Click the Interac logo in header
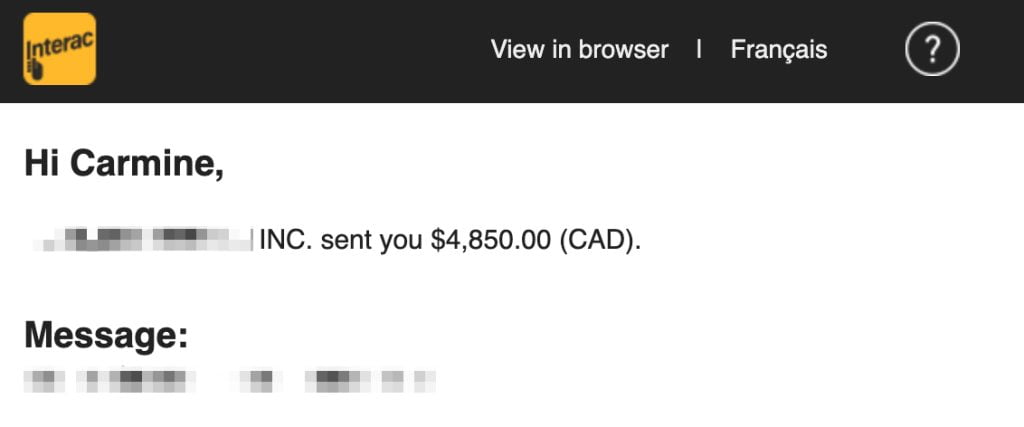 click(x=60, y=48)
